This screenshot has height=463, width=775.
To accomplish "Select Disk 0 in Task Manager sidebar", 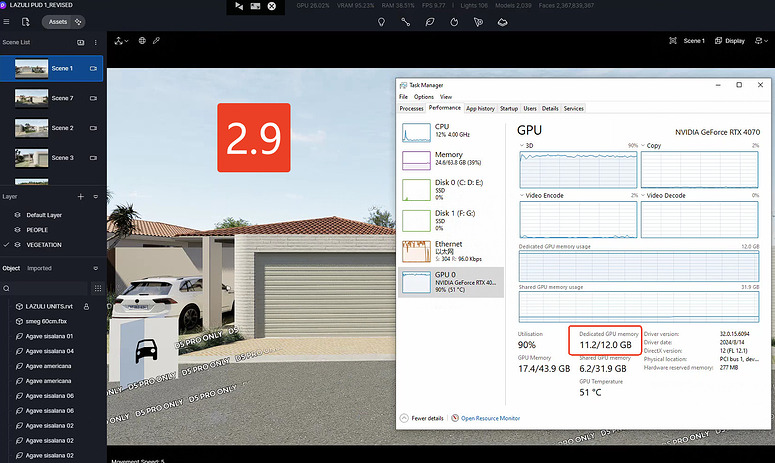I will click(451, 190).
